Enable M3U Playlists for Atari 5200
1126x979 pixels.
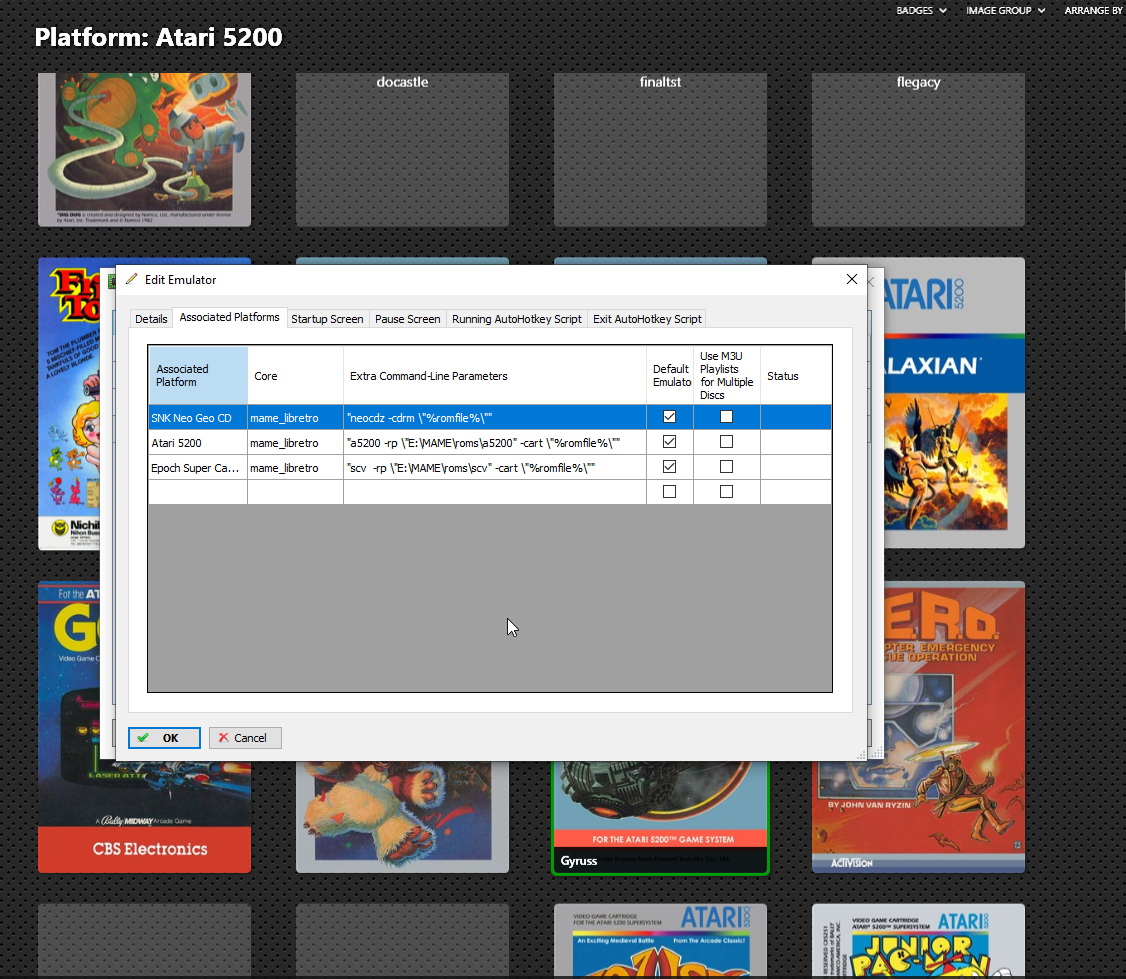coord(727,442)
